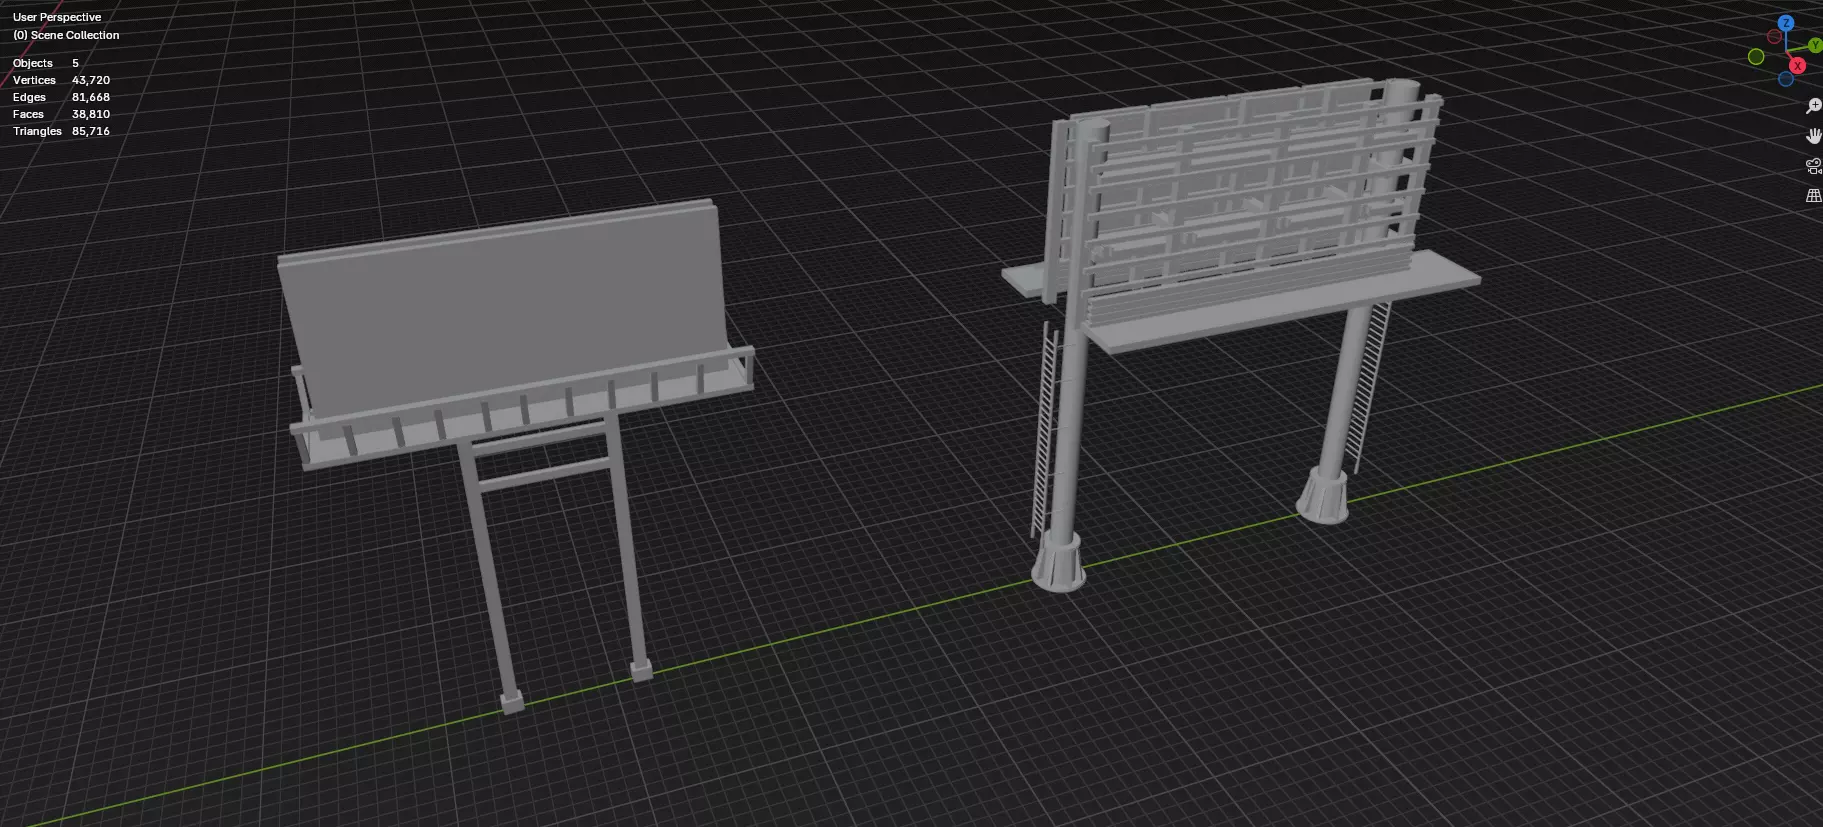Click the Triangles value '85,716'
1823x827 pixels.
pyautogui.click(x=91, y=131)
